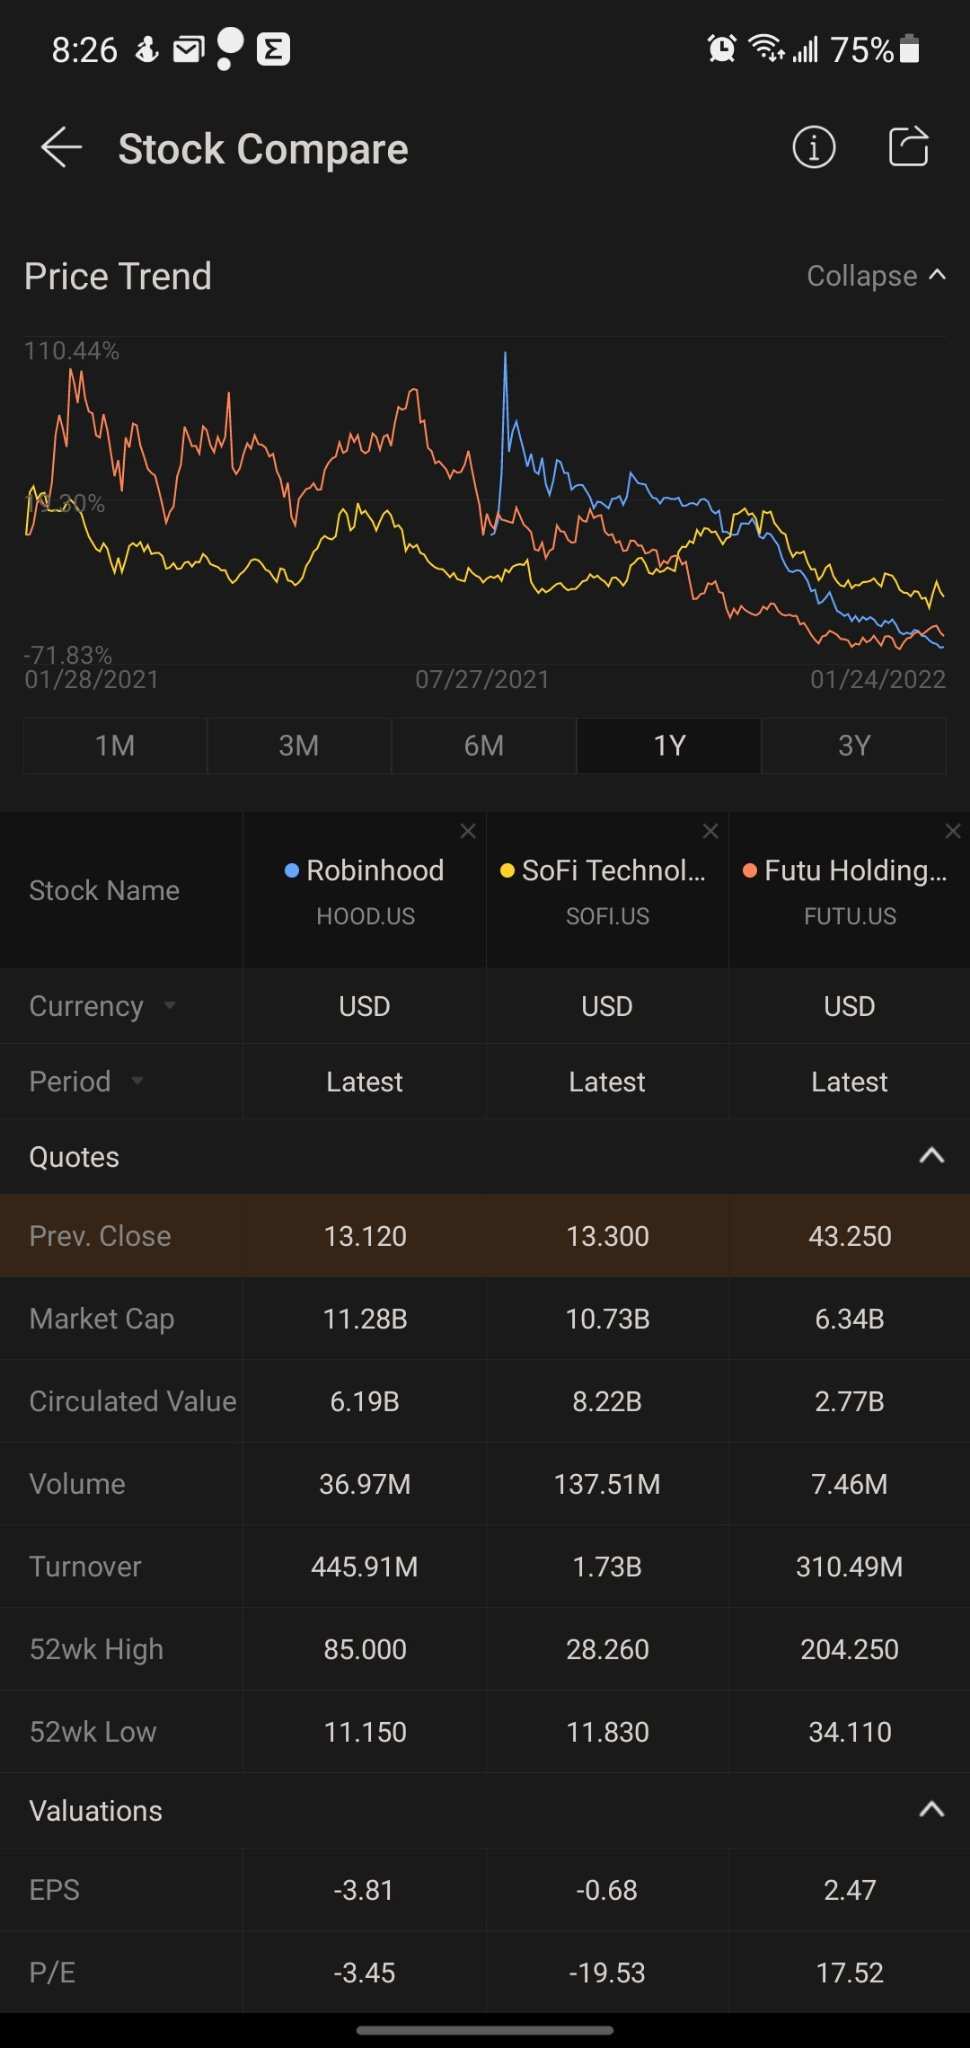The width and height of the screenshot is (970, 2048).
Task: Click 52wk Low value 11.830
Action: pyautogui.click(x=607, y=1732)
